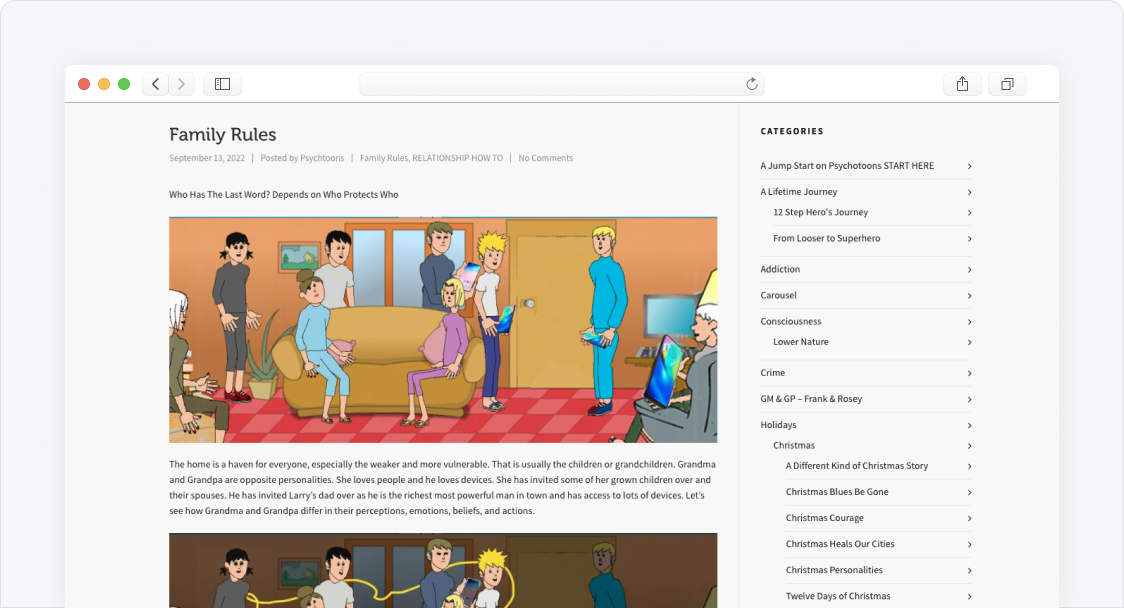Show tab overview icon
Screen dimensions: 1124x608
coord(1007,84)
